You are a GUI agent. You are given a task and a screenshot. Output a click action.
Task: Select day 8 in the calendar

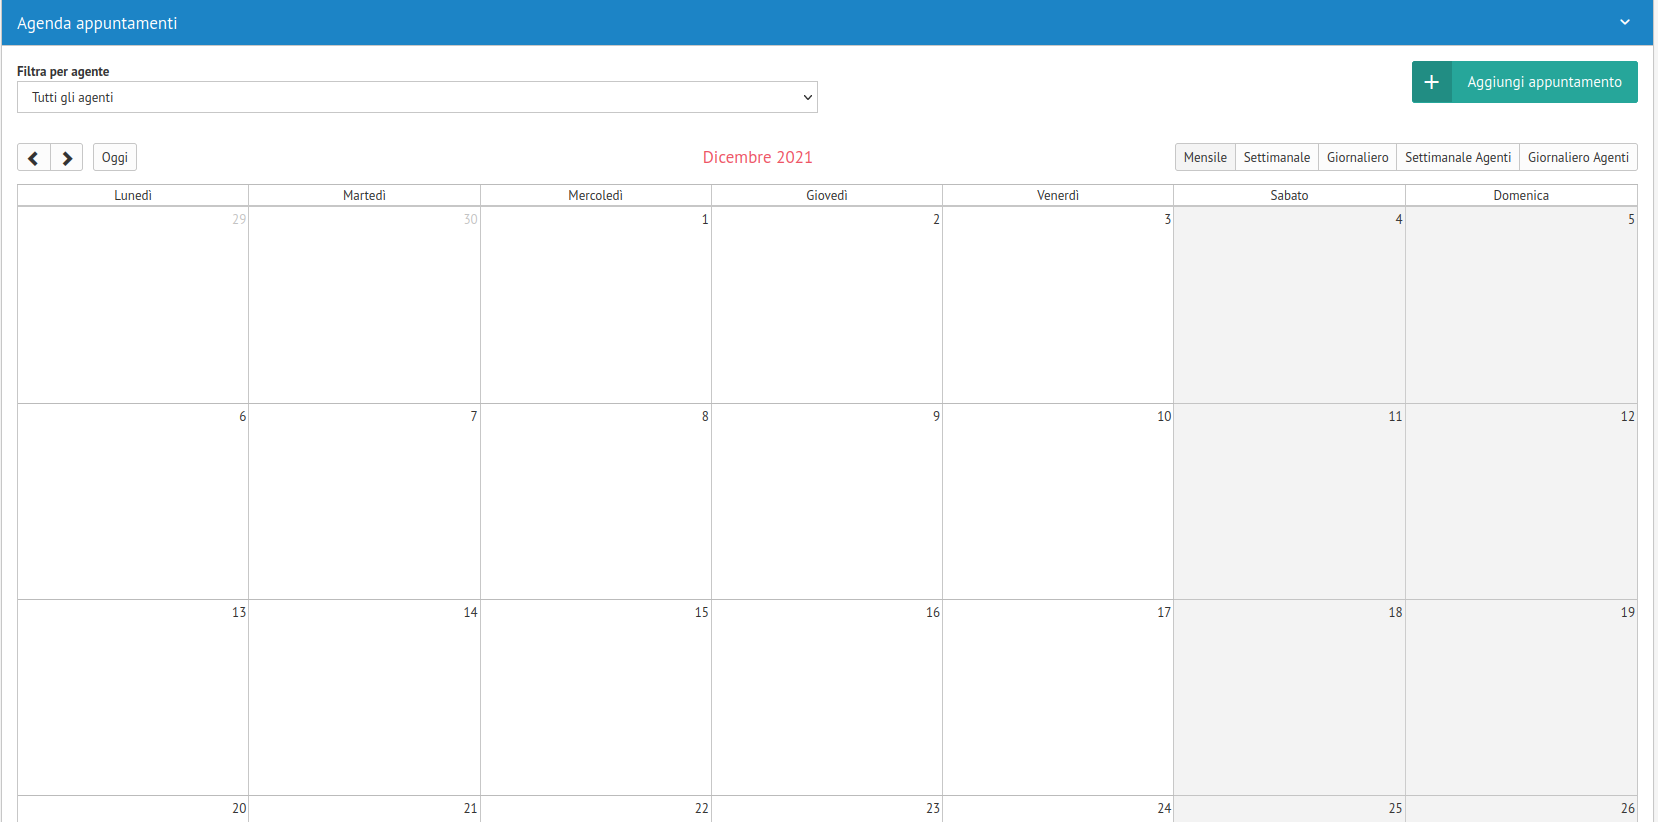click(x=596, y=501)
